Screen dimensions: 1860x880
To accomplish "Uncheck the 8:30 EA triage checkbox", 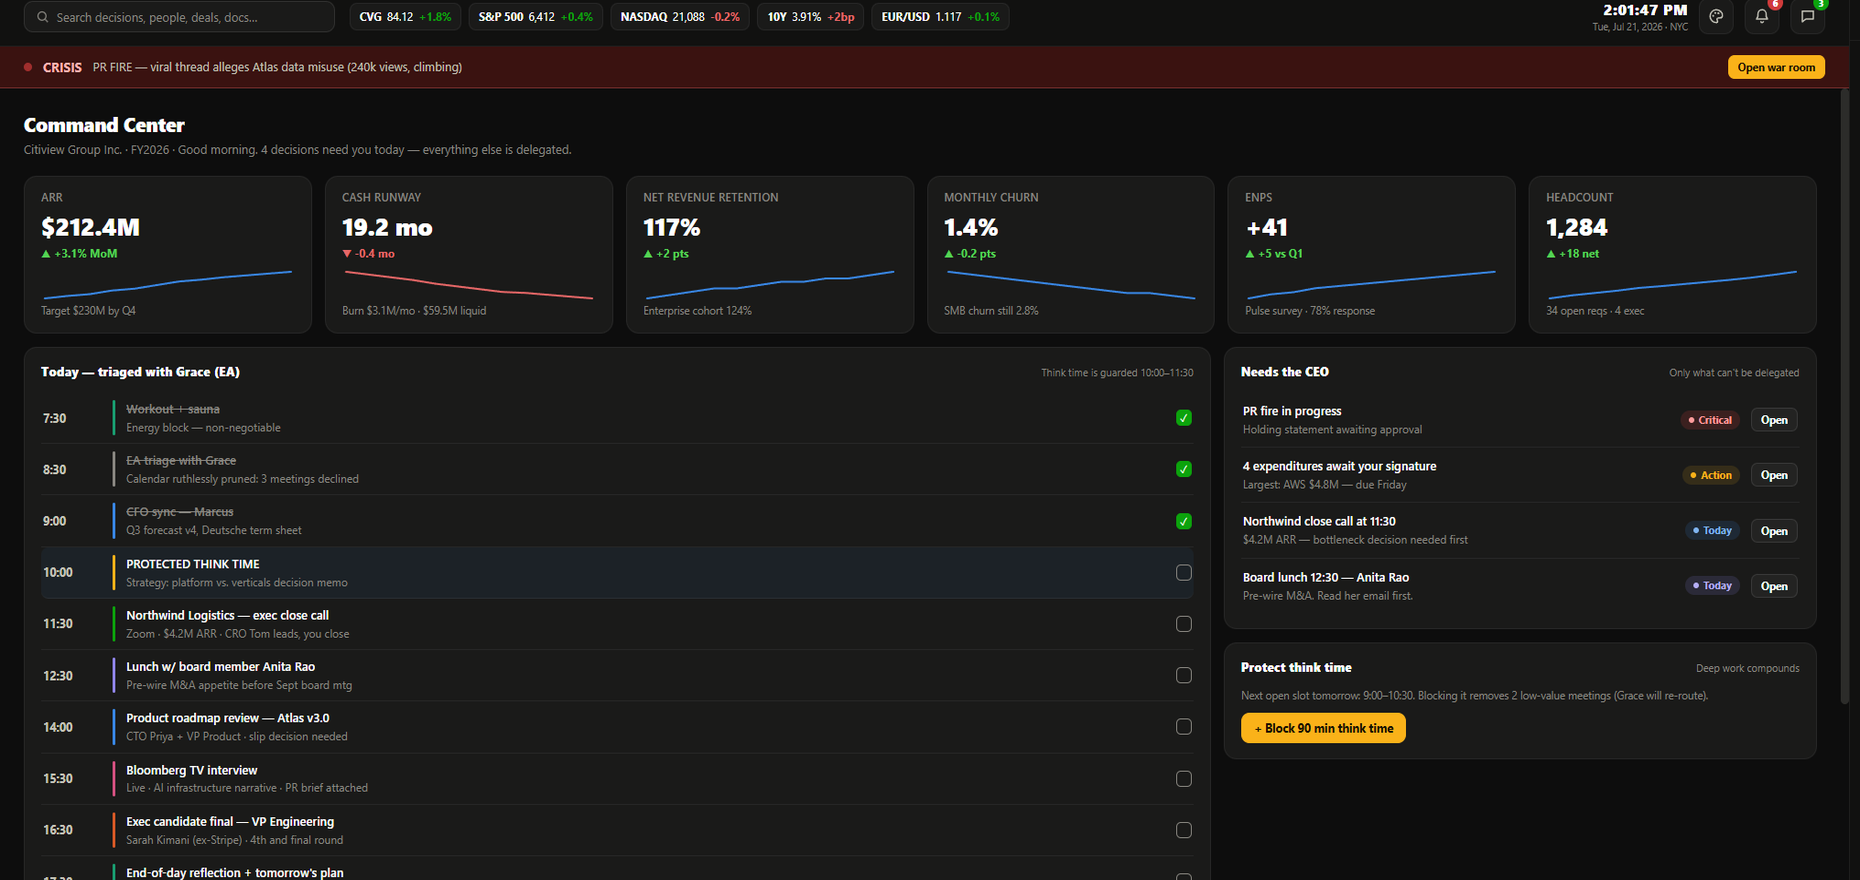I will [x=1184, y=469].
